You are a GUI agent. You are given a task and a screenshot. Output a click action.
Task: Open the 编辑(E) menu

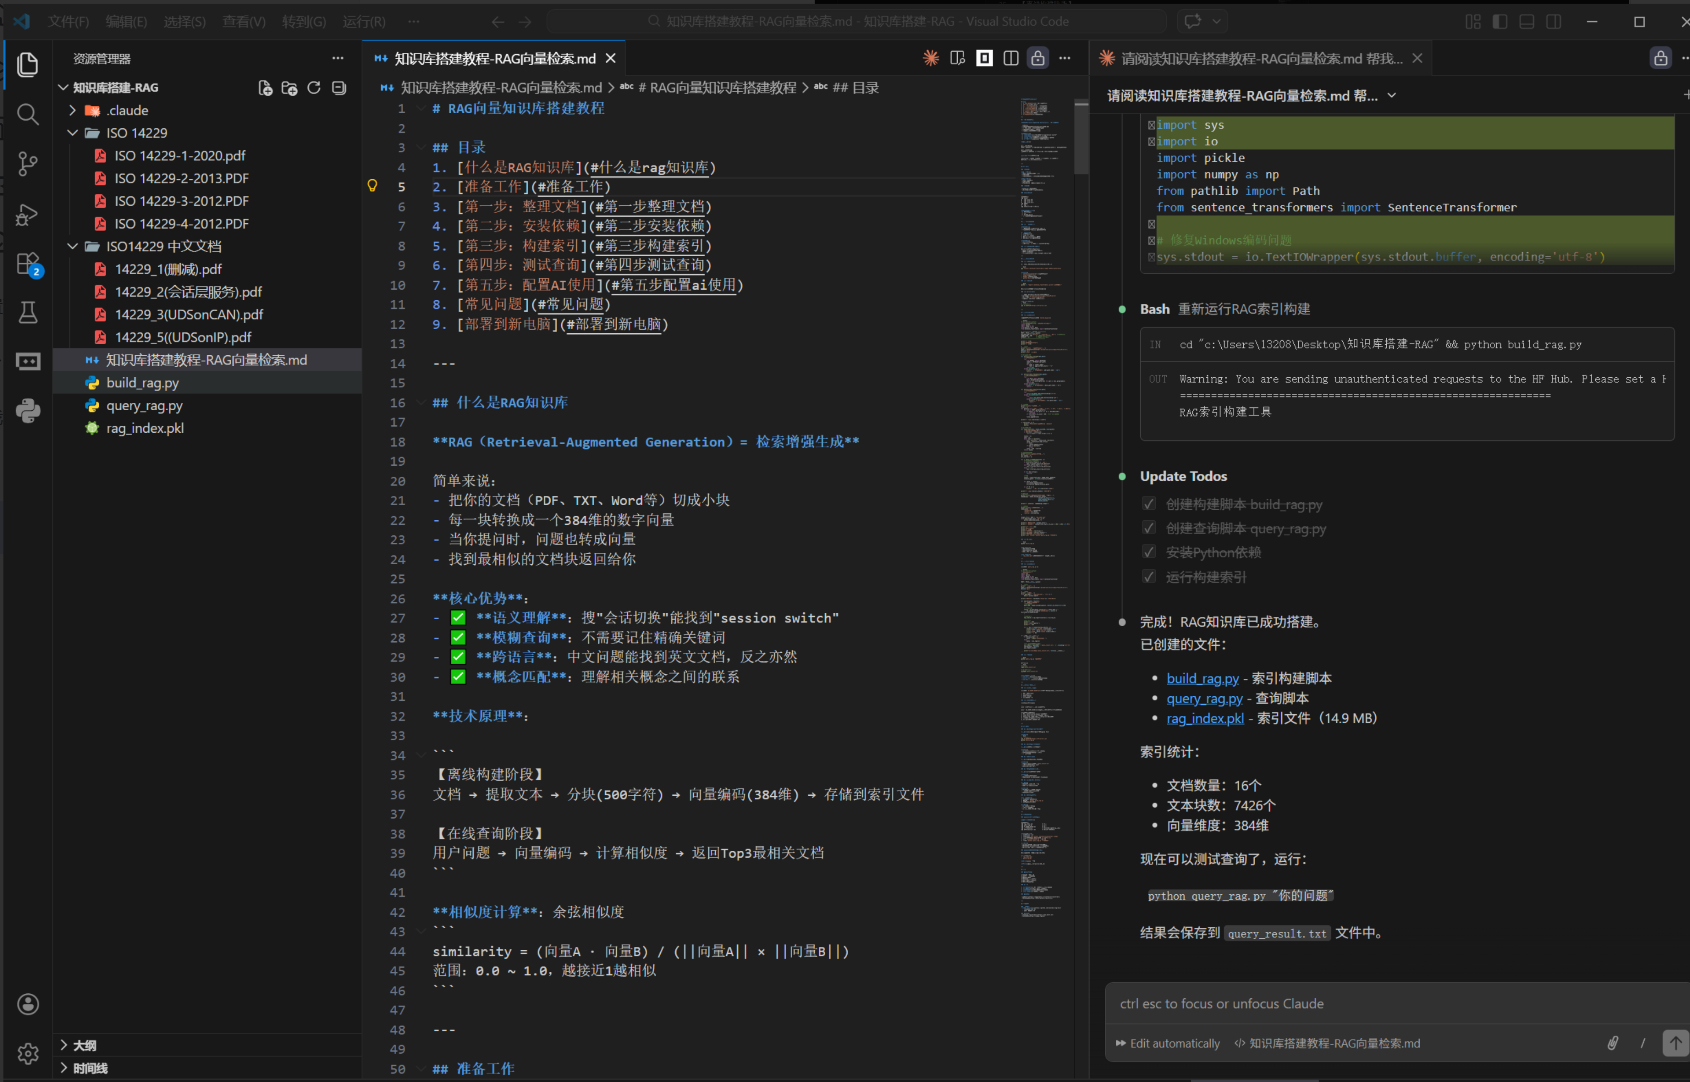127,21
